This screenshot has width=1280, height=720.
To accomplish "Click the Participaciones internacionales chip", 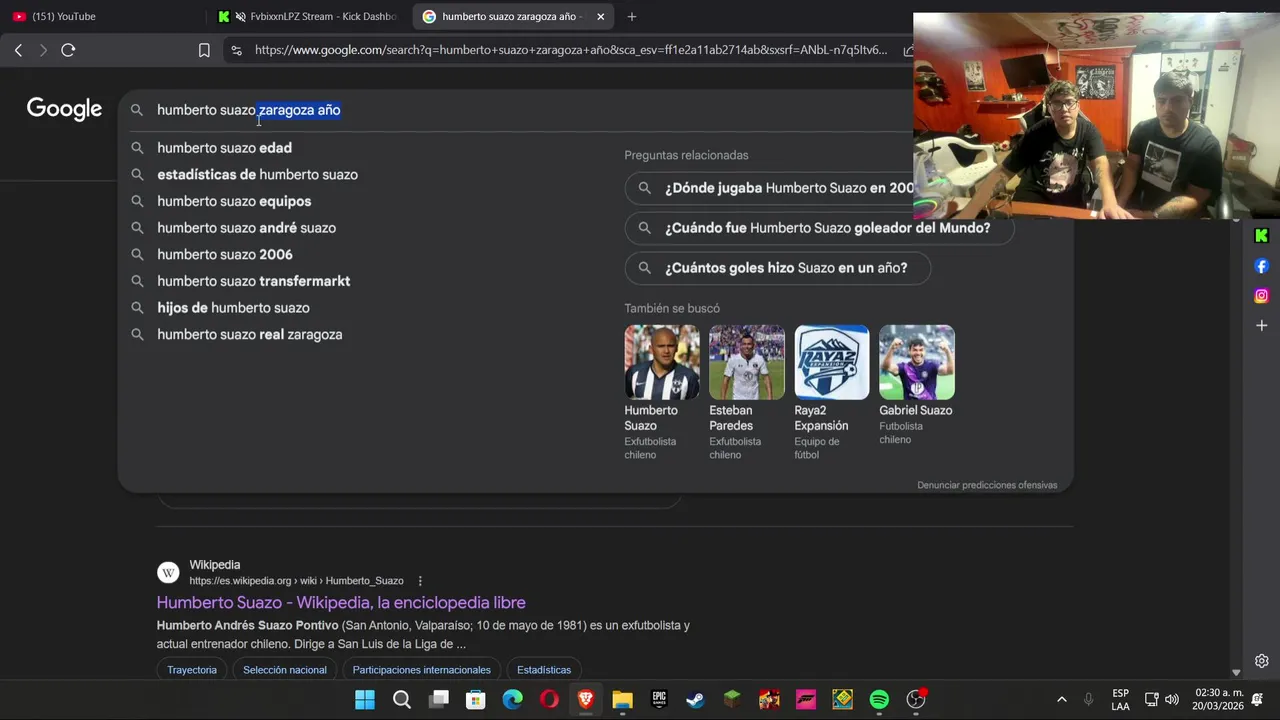I will (422, 670).
